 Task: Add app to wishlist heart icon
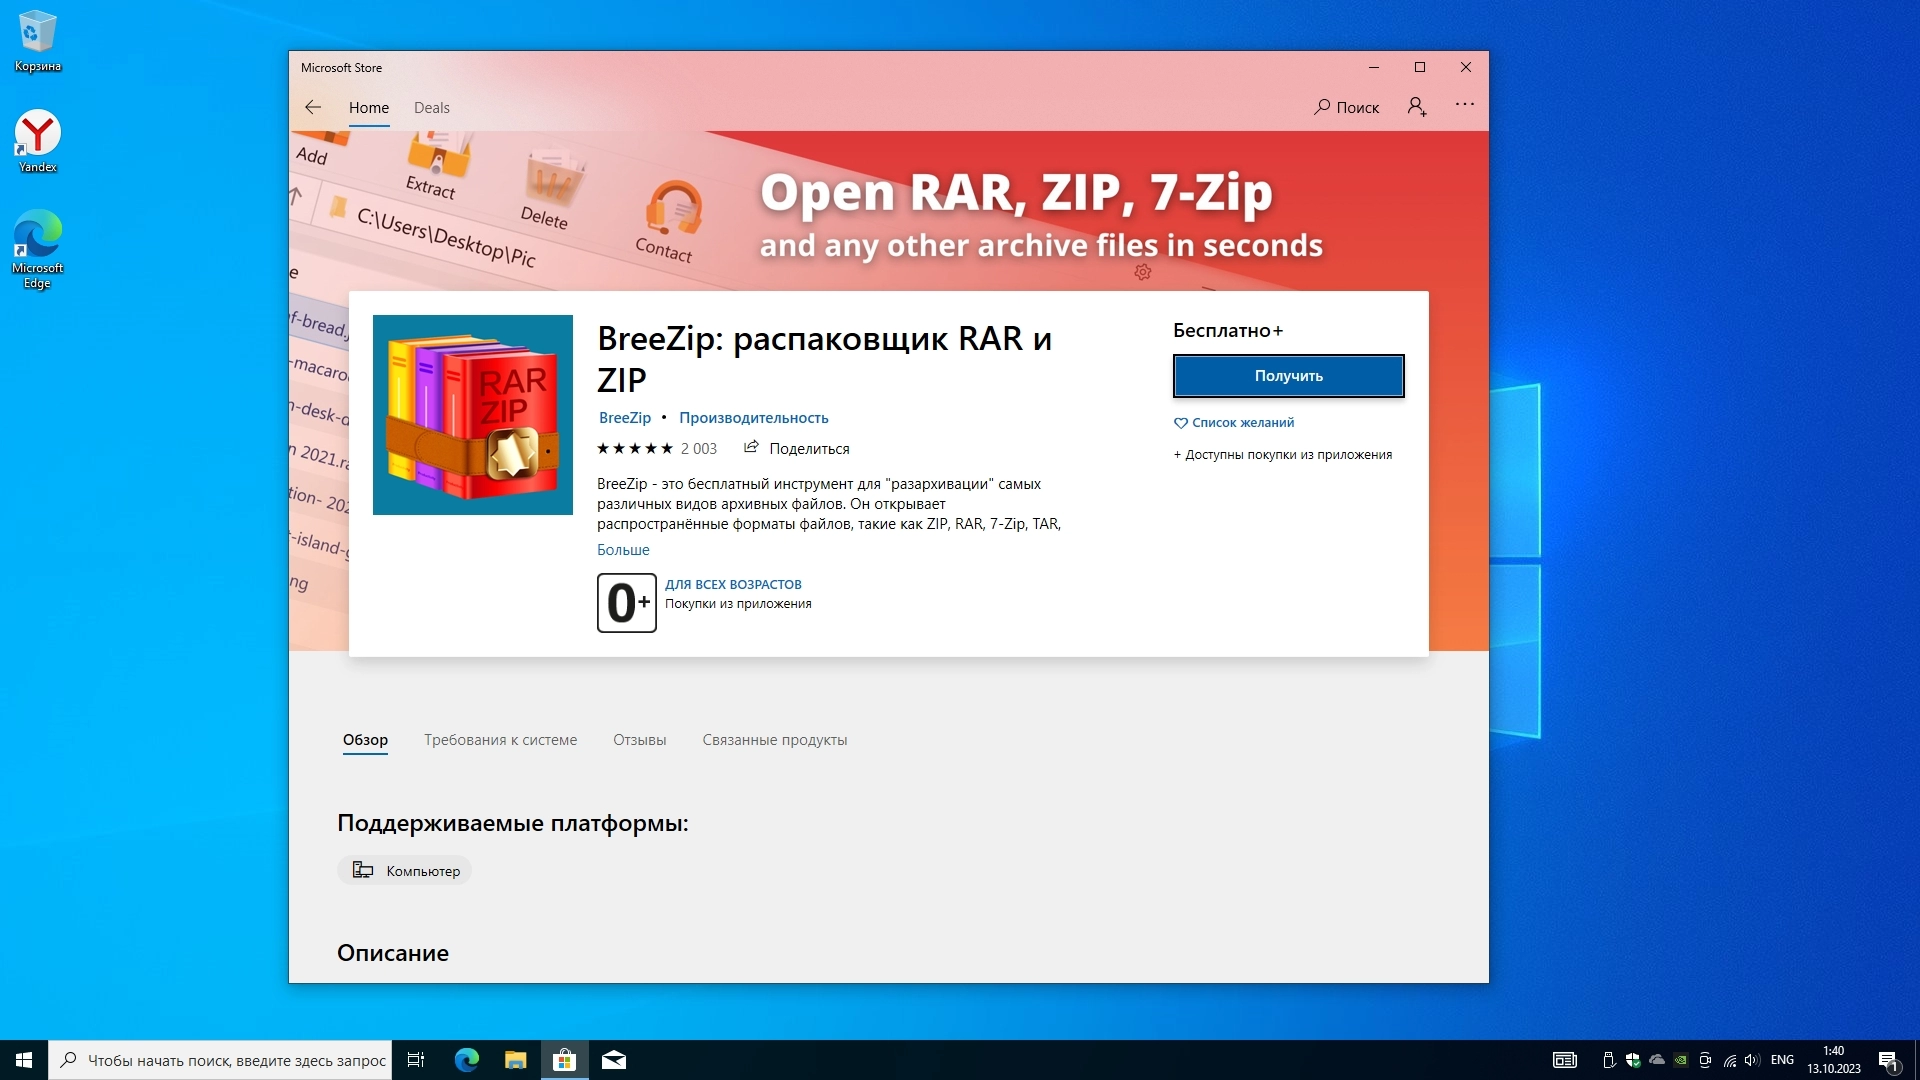pos(1180,423)
